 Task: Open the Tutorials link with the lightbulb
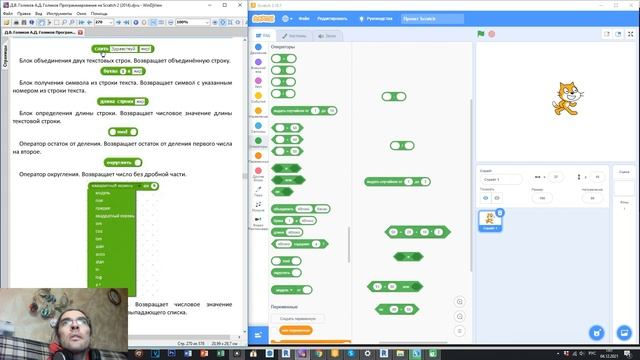[x=376, y=19]
